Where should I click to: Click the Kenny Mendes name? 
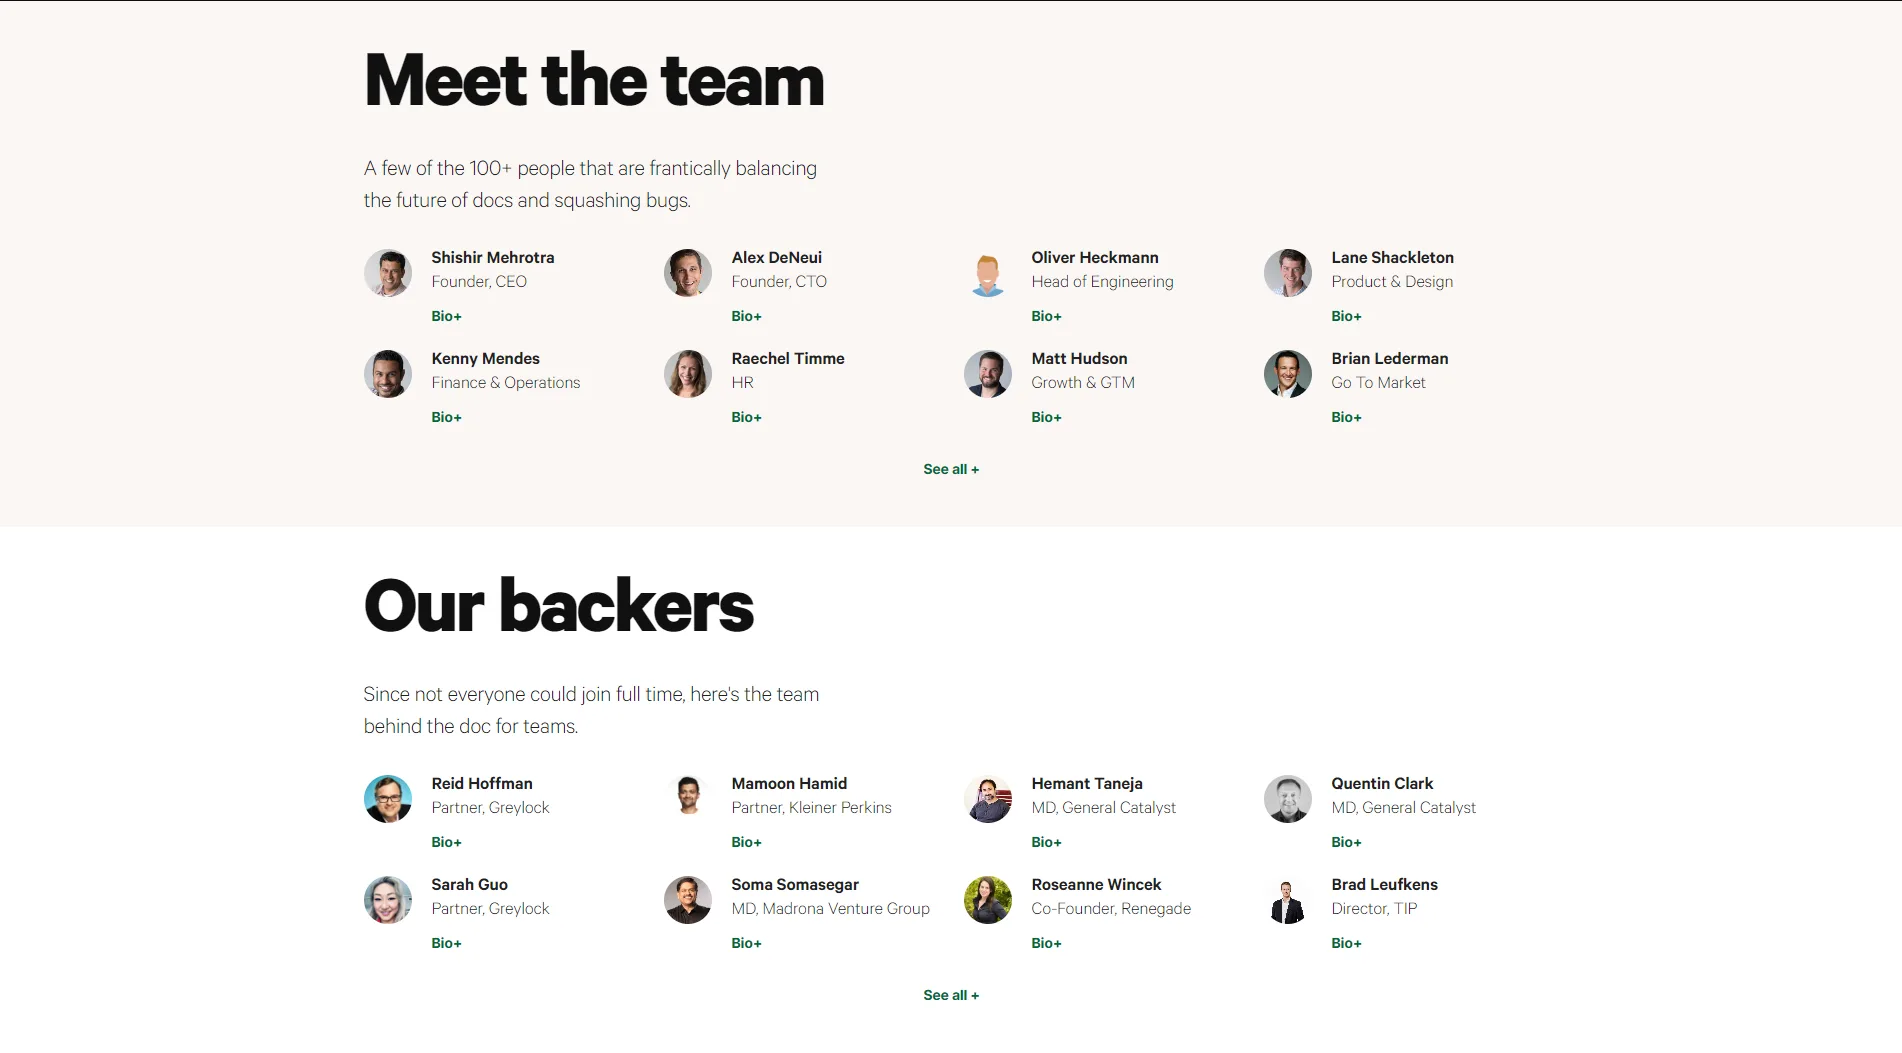[485, 358]
